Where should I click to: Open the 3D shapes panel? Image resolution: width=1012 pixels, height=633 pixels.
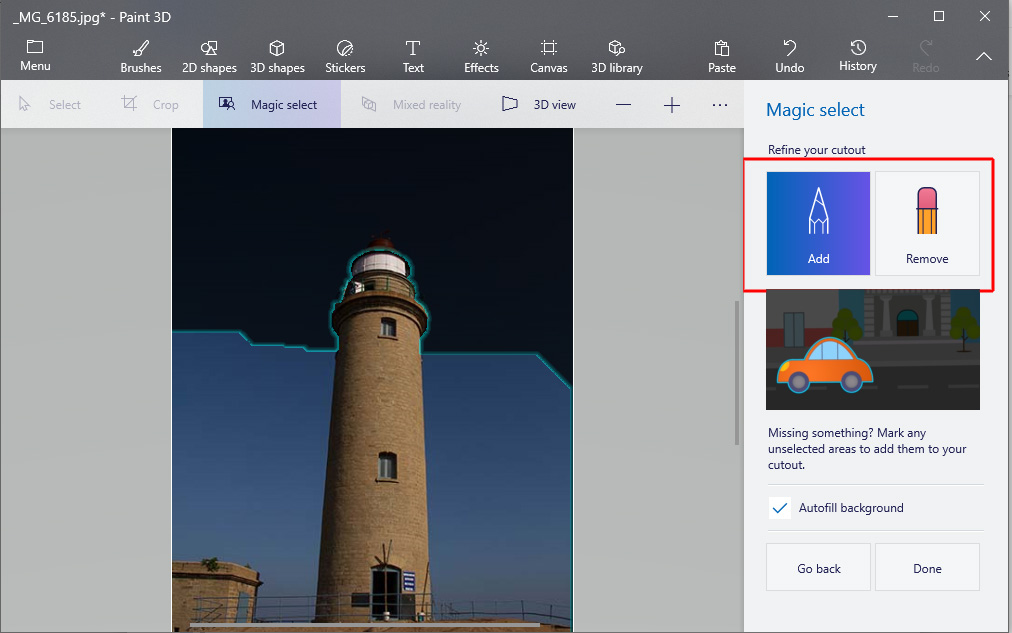277,56
